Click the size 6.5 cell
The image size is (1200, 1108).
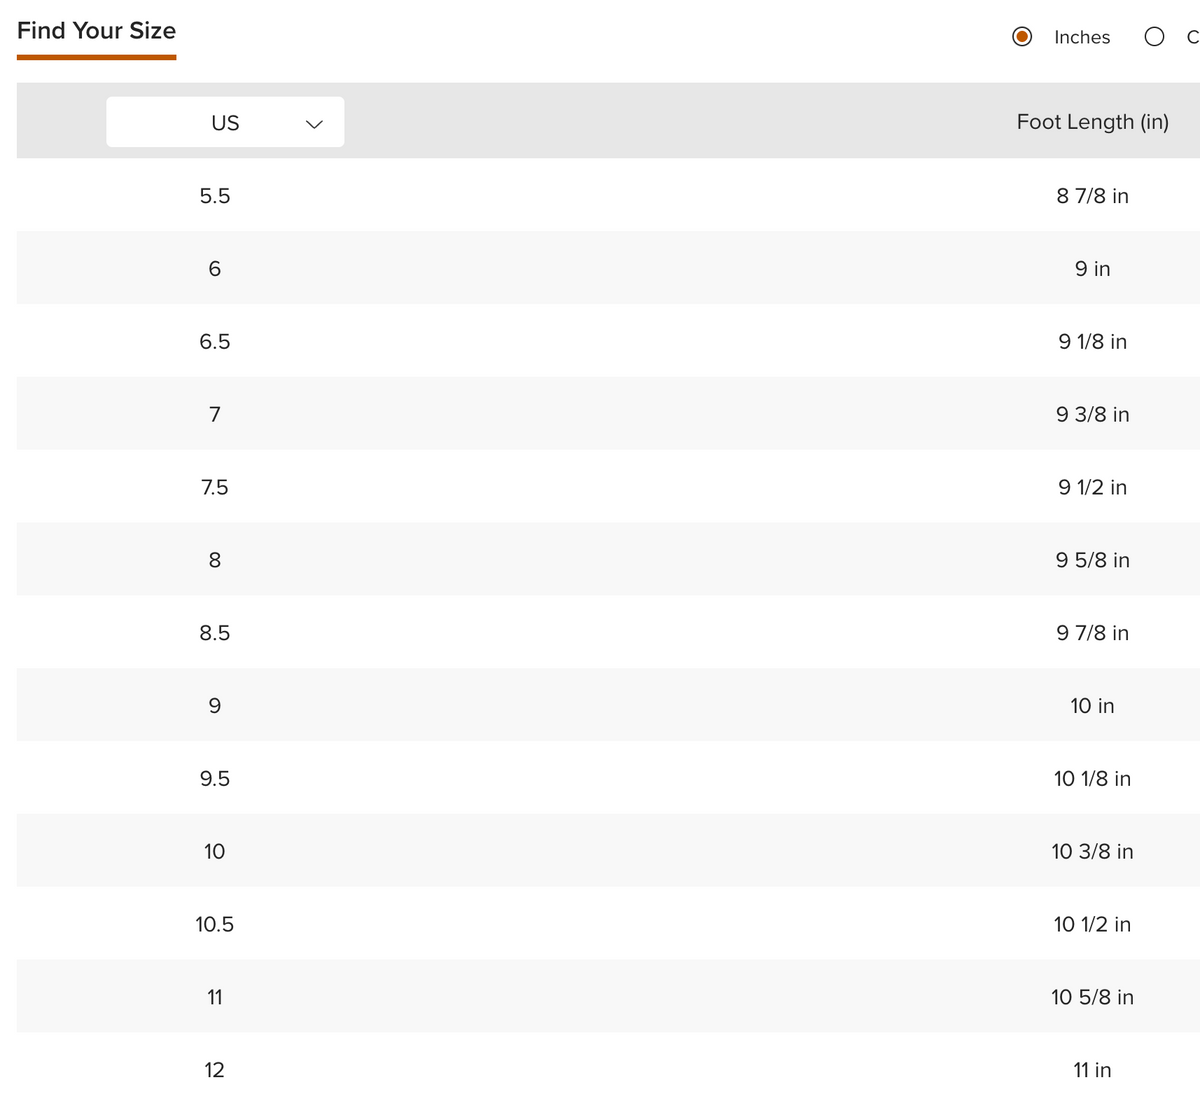coord(215,342)
